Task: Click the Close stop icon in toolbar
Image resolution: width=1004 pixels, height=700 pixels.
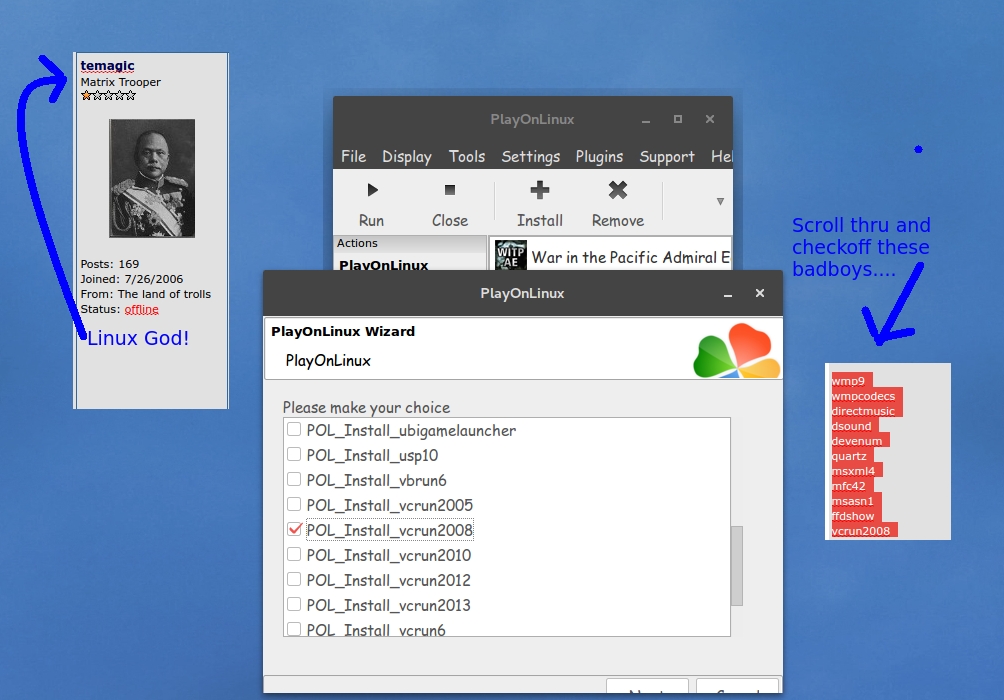Action: [449, 190]
